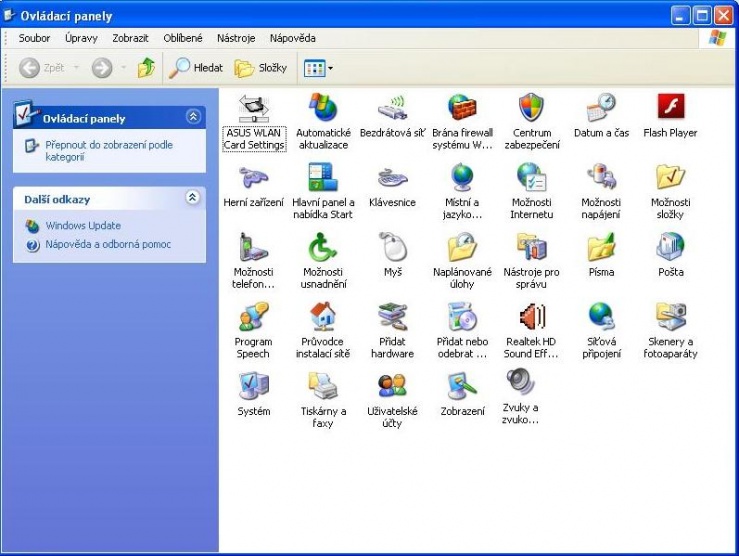Open the Flash Player control panel icon
739x556 pixels.
pyautogui.click(x=670, y=108)
